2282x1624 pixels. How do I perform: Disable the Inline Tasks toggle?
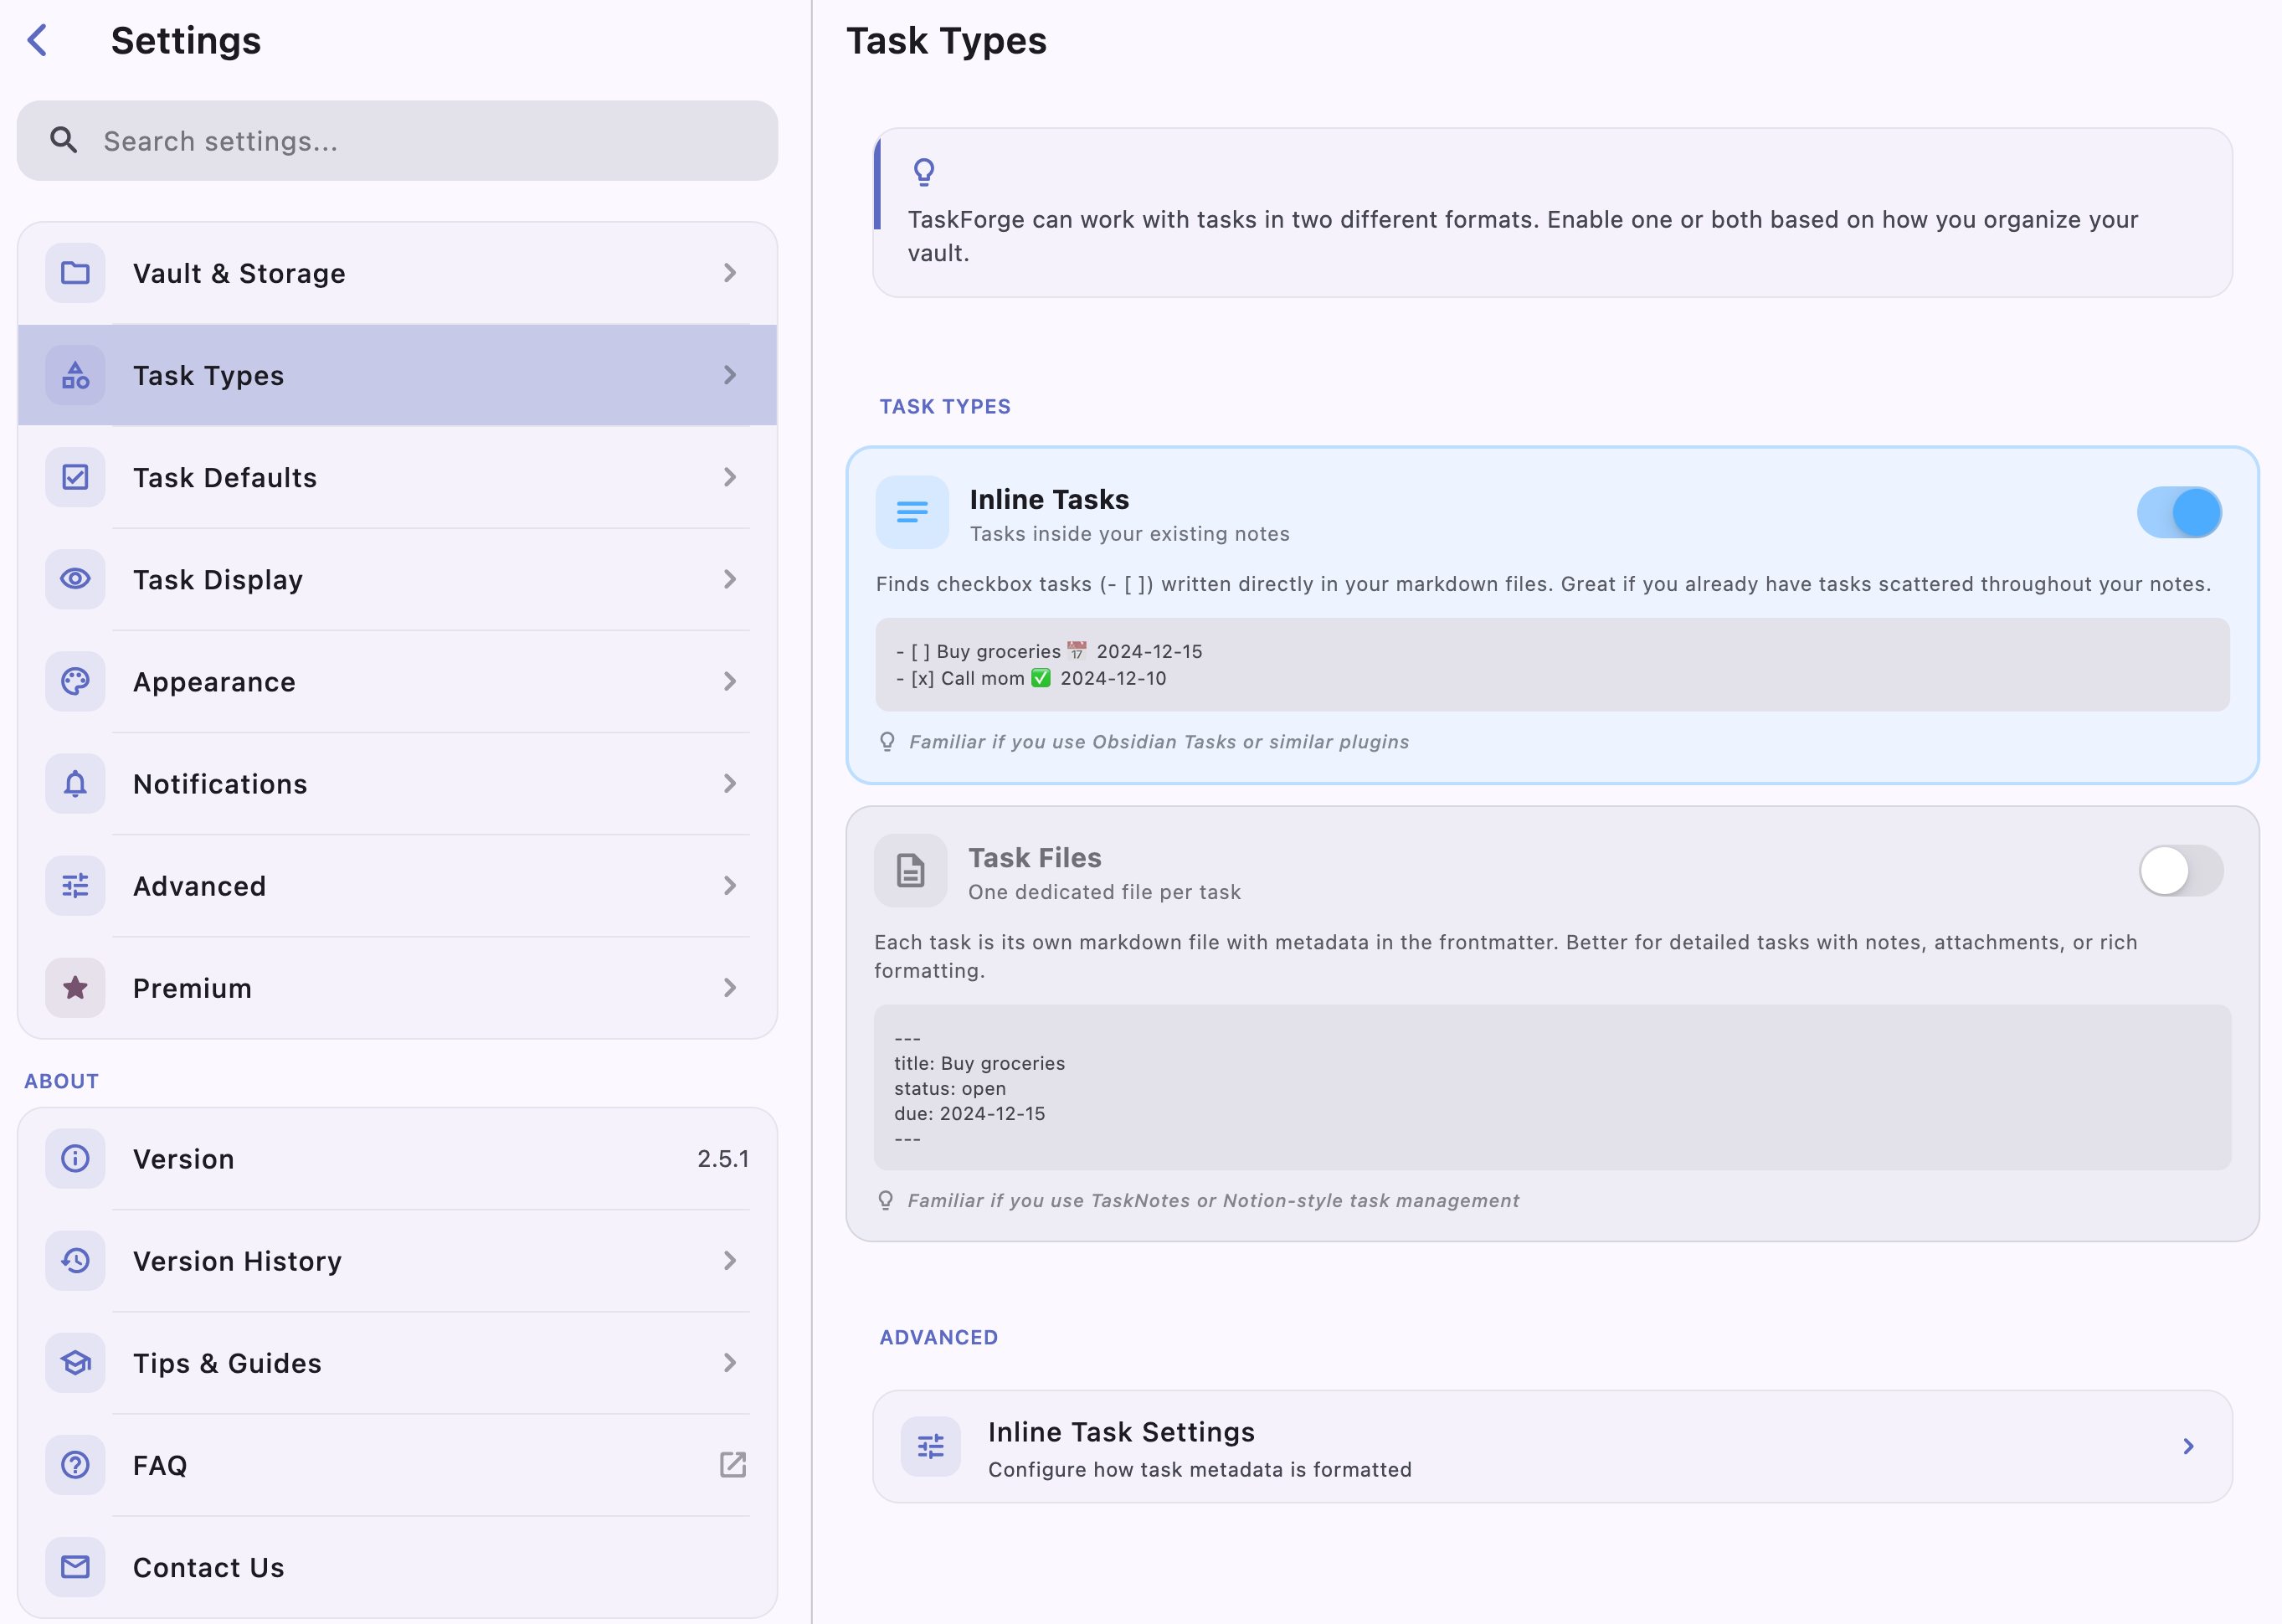2179,513
